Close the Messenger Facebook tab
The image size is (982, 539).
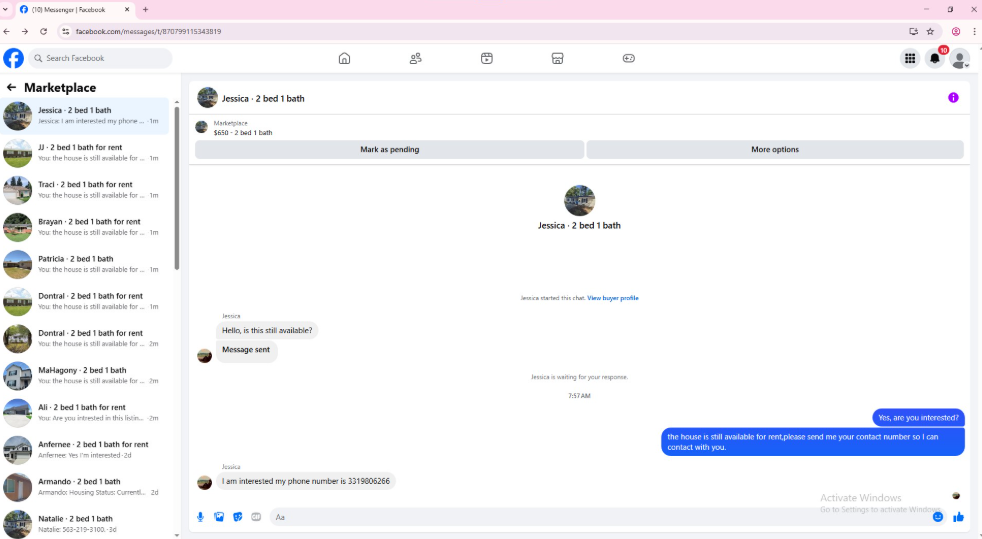127,9
